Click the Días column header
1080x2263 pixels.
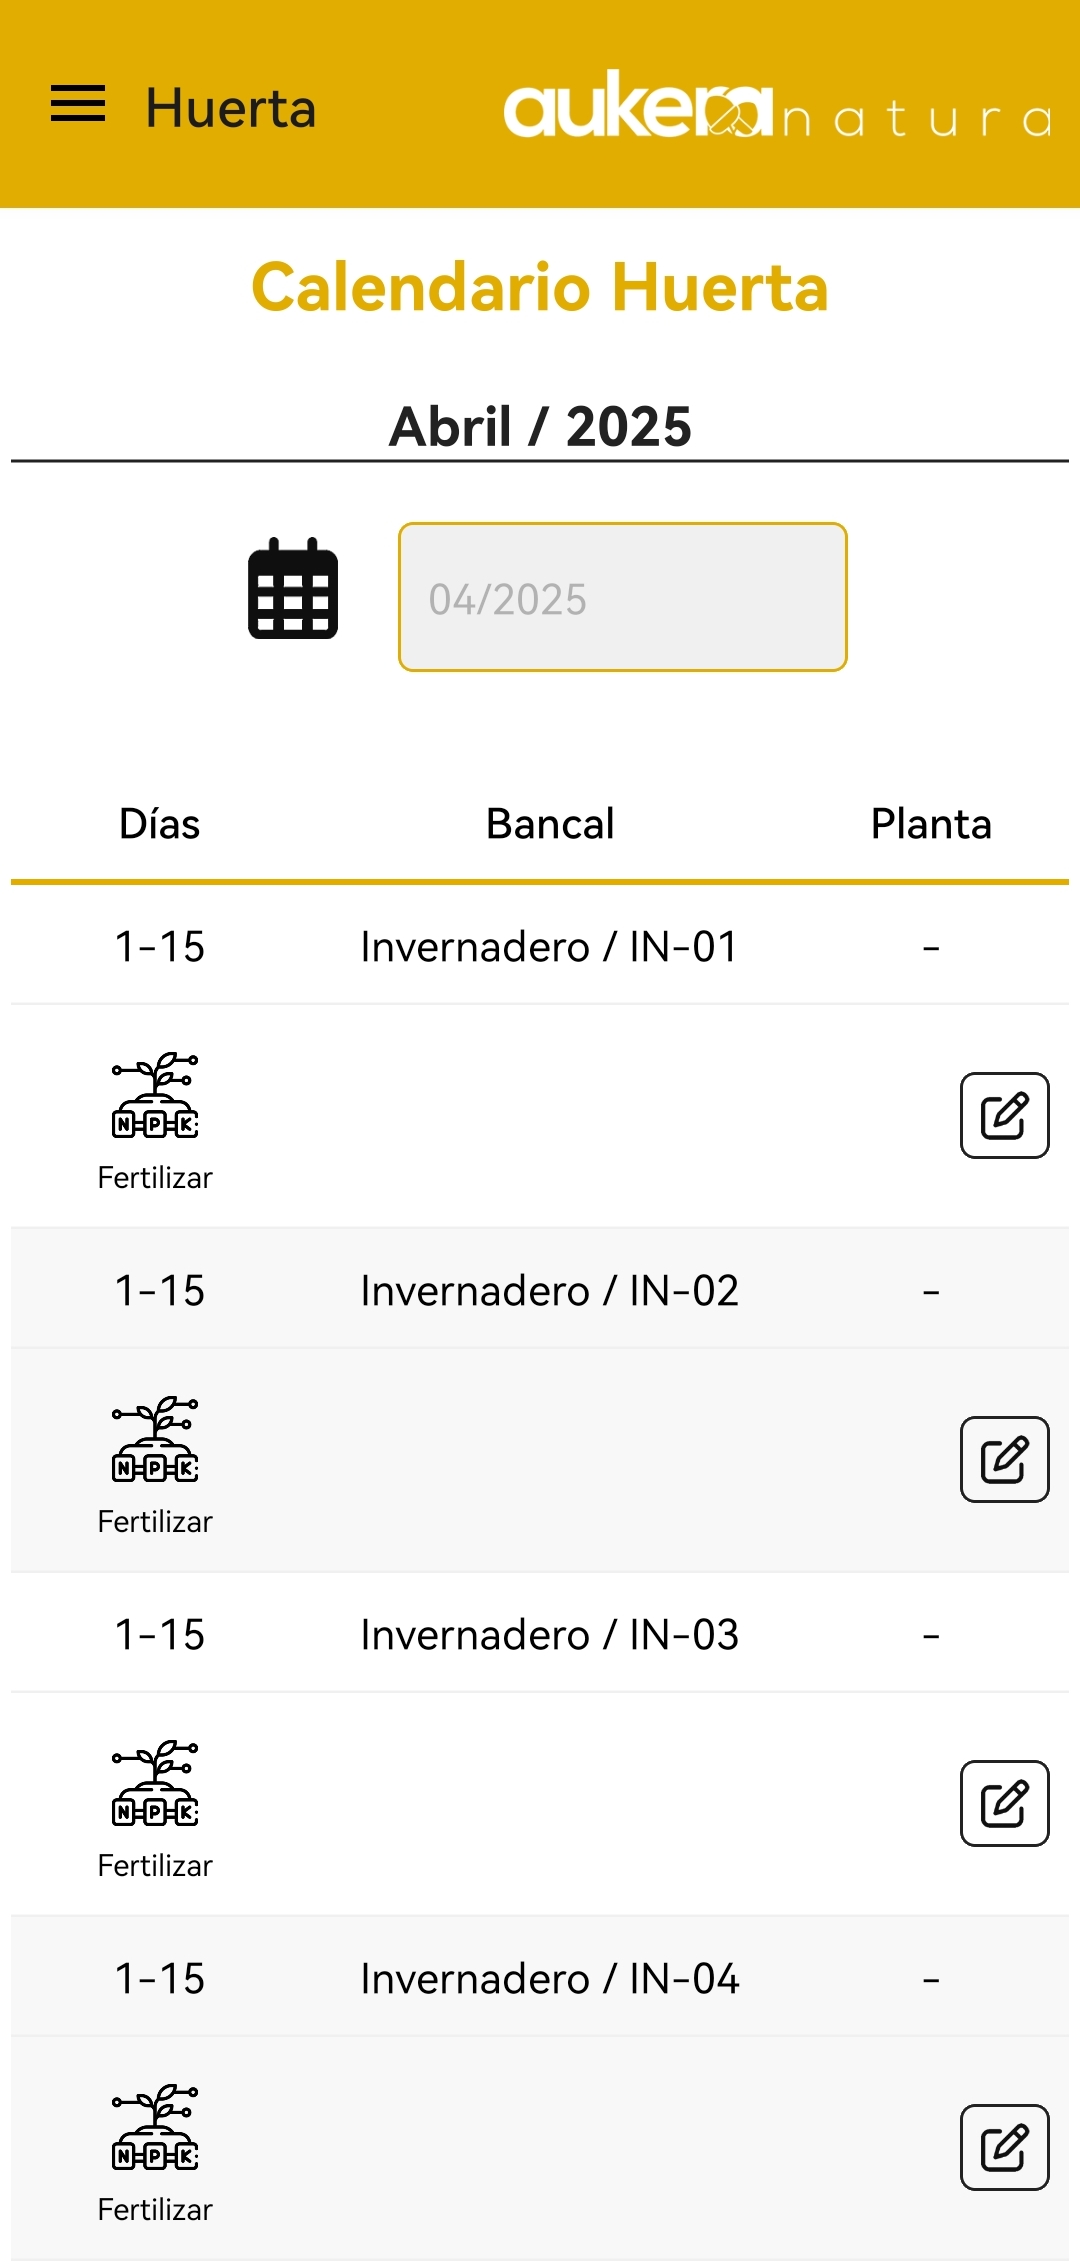[160, 824]
